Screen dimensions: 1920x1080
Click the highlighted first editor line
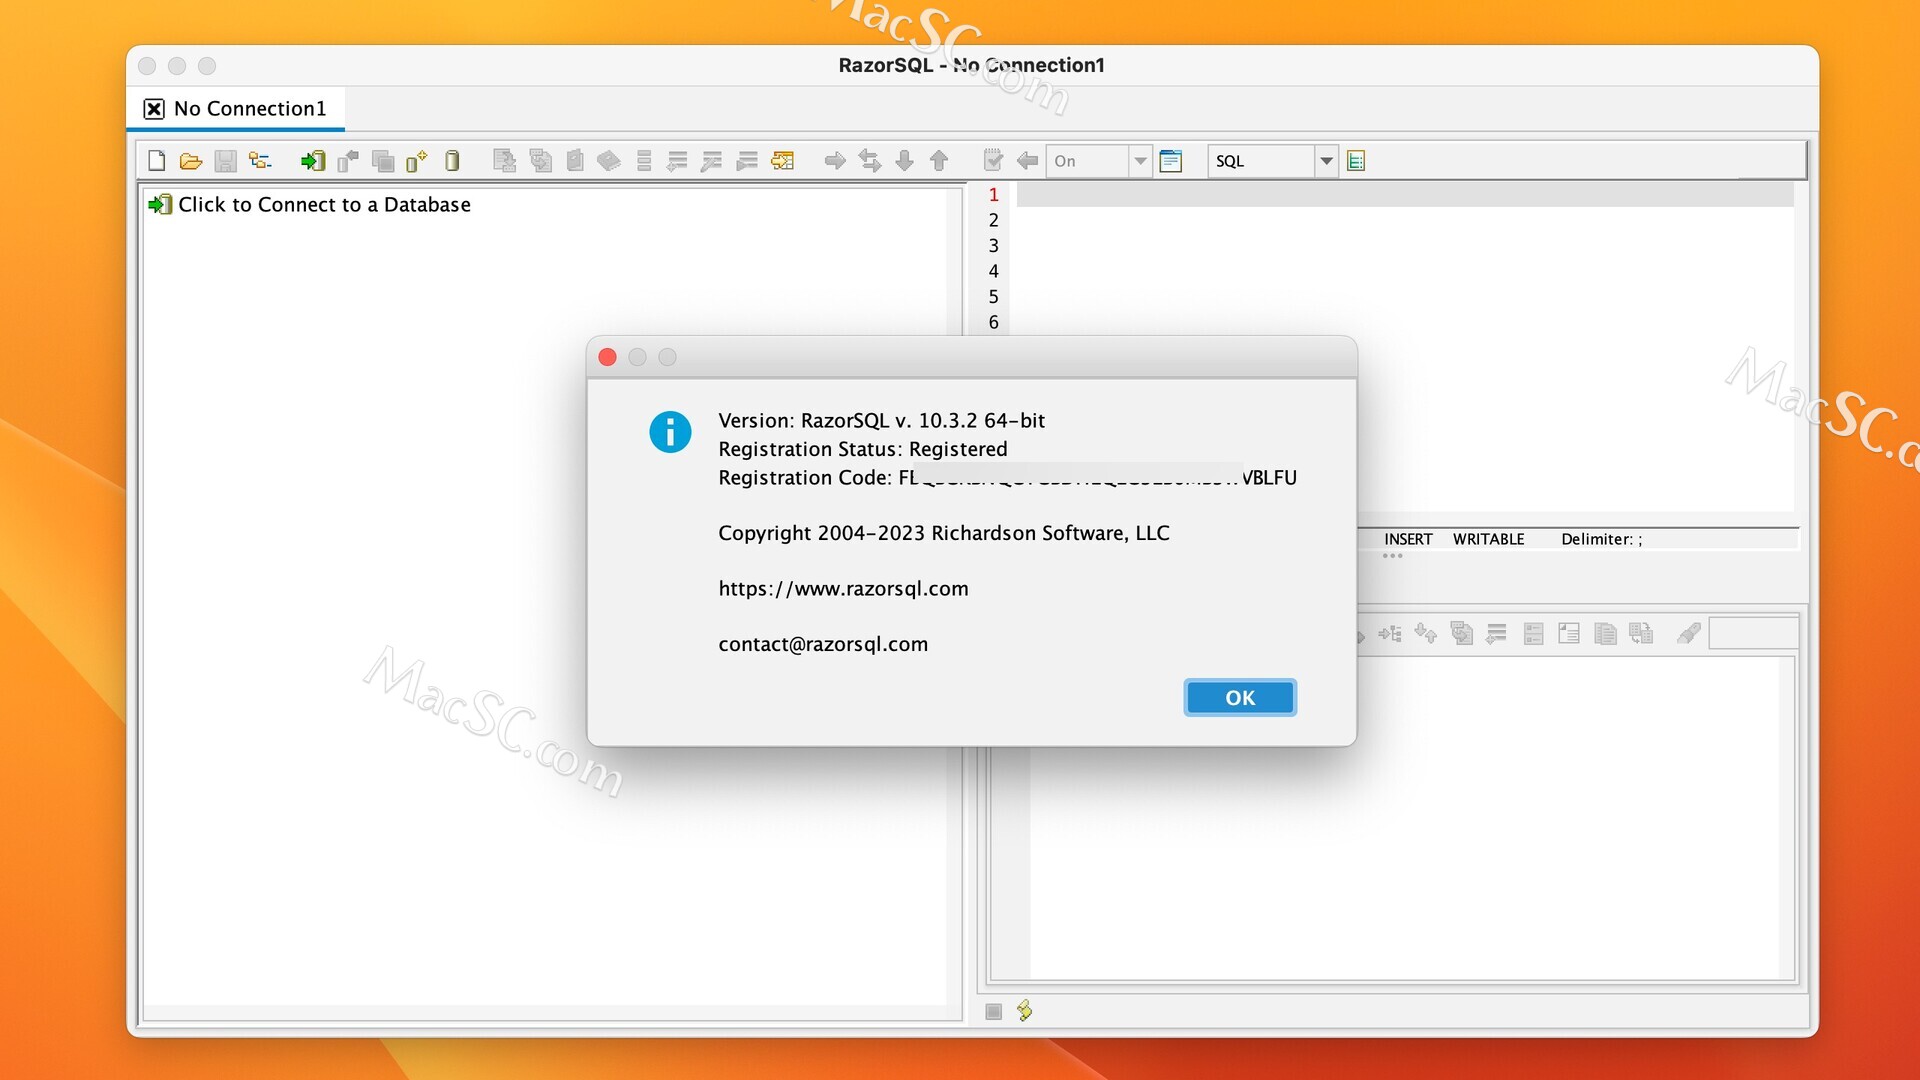point(1404,195)
